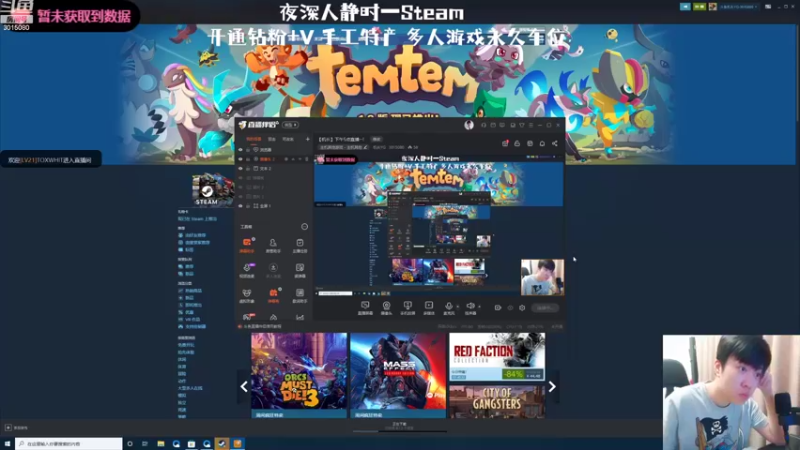Click the Steam downloads bar at the bottom center
800x450 pixels.
click(x=399, y=426)
